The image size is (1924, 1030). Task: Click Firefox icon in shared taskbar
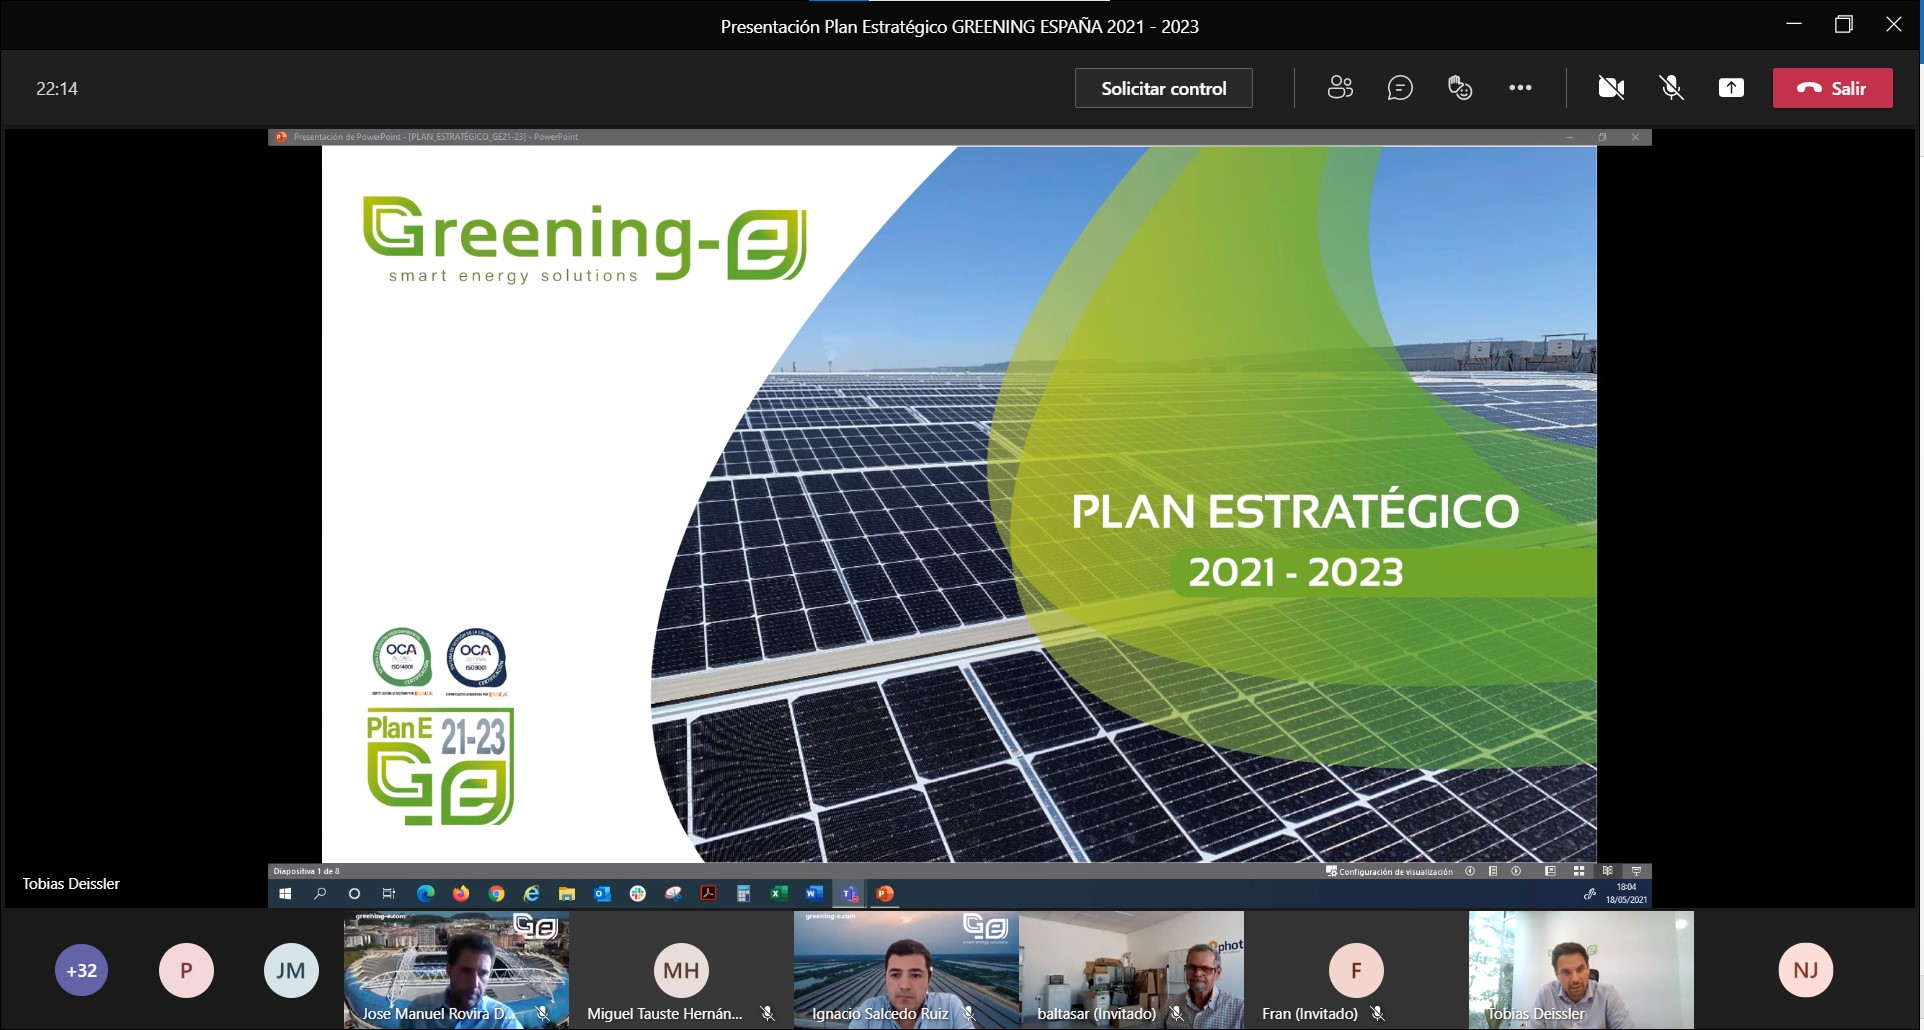click(461, 894)
